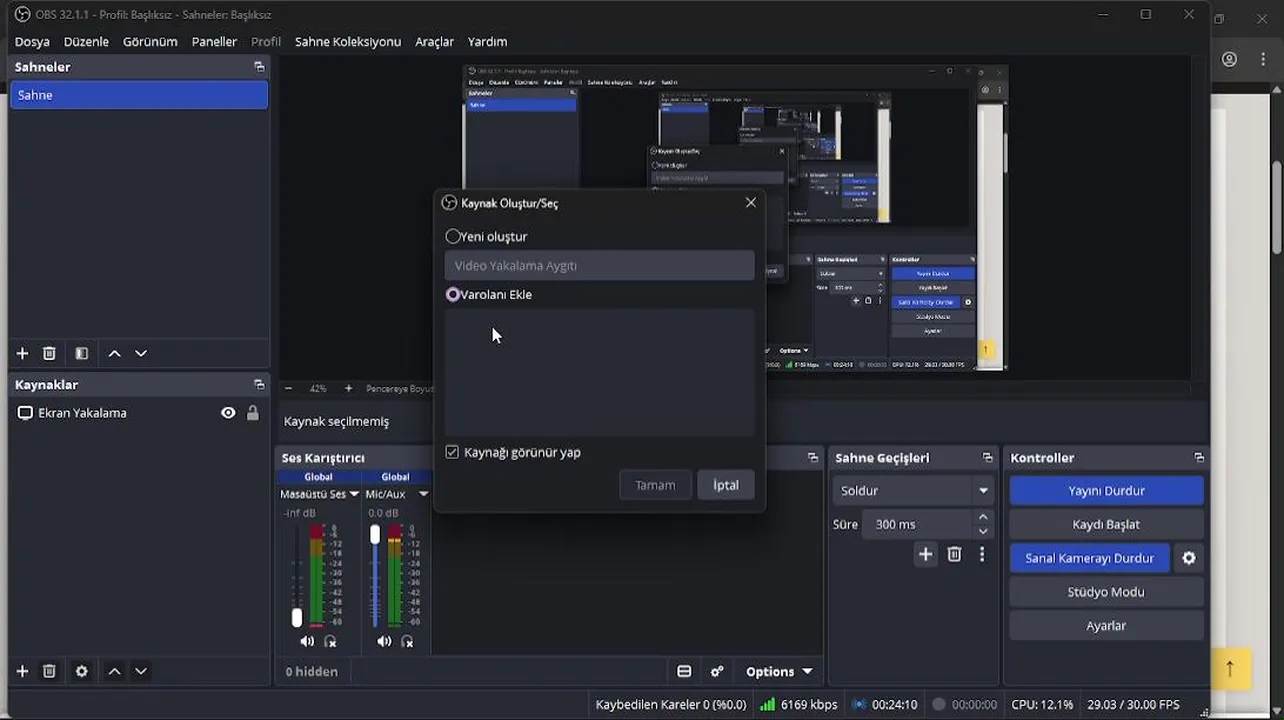
Task: Select Ekran Yakalama source row
Action: coord(139,412)
